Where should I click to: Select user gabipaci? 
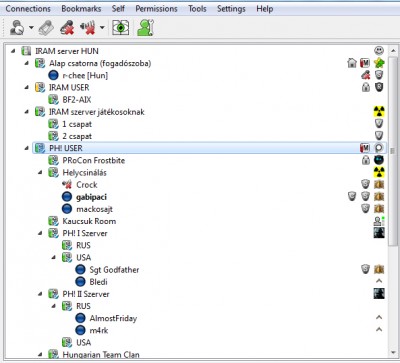point(91,197)
